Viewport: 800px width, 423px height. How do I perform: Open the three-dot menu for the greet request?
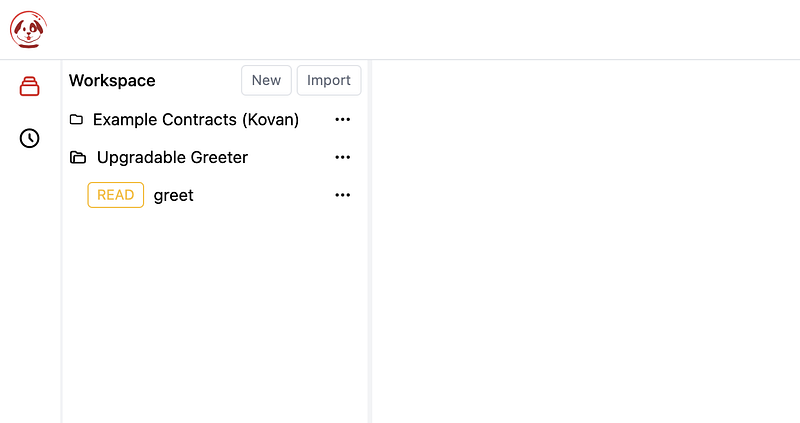(x=343, y=195)
